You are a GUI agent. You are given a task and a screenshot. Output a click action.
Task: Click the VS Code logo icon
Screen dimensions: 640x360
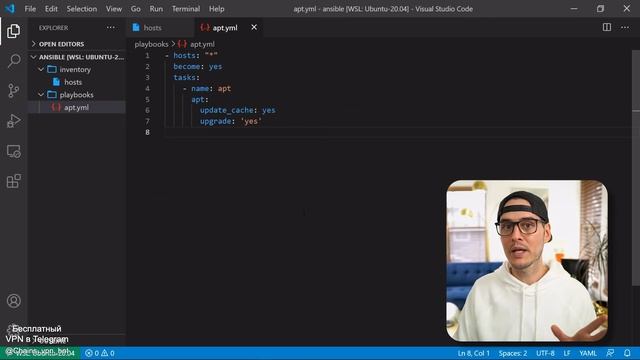(x=10, y=9)
